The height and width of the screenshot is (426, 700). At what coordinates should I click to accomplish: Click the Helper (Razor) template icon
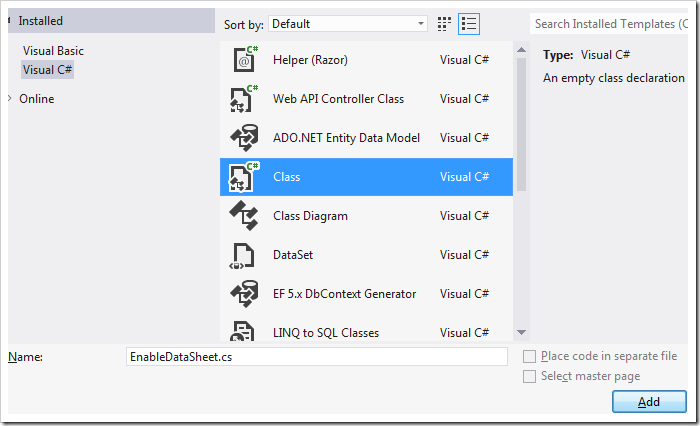click(245, 59)
